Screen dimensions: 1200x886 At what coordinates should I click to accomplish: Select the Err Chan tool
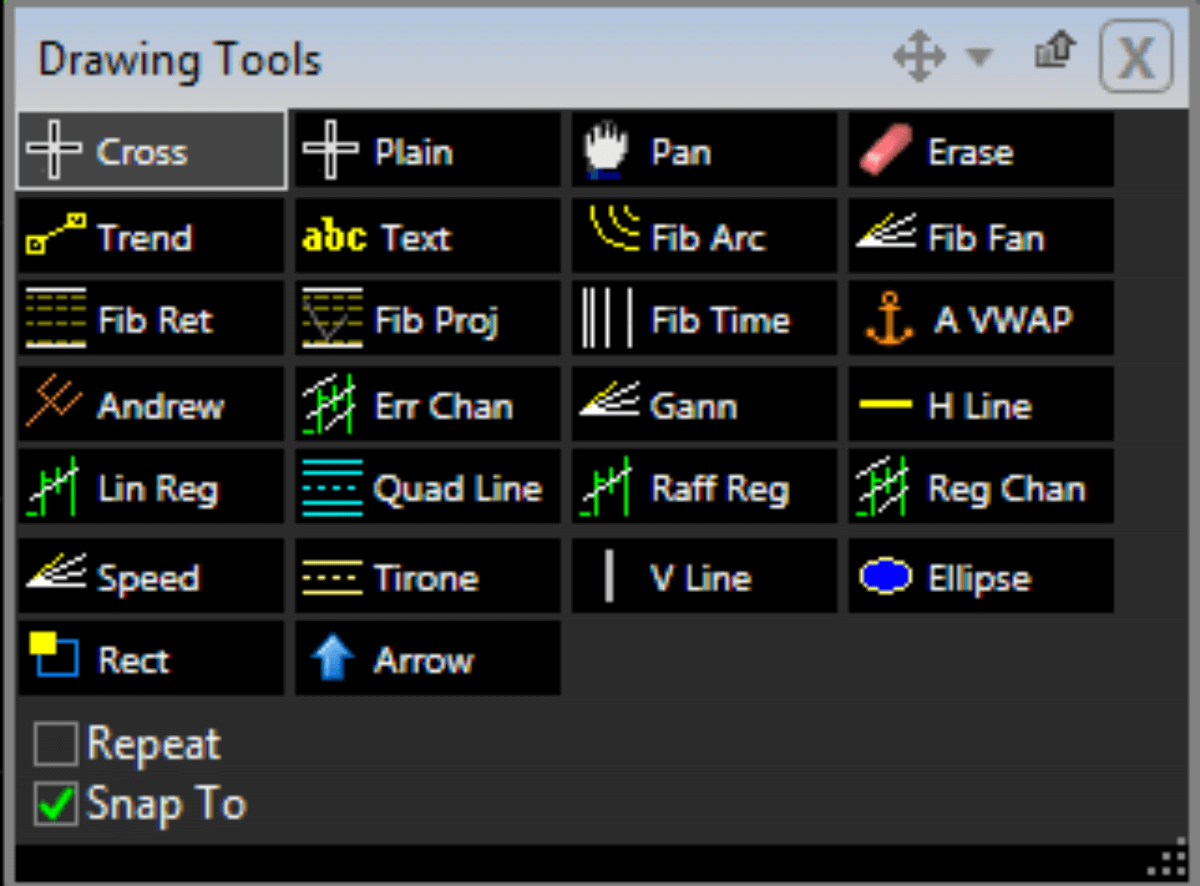click(428, 404)
